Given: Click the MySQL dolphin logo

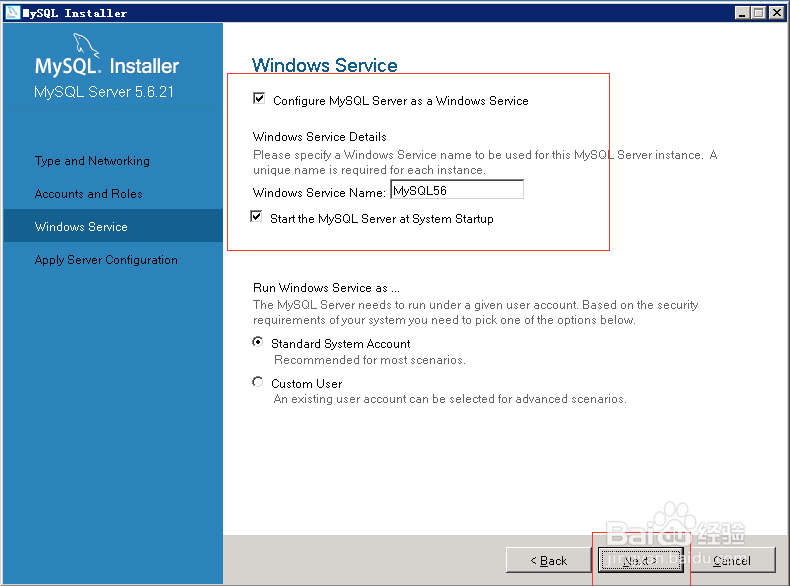Looking at the screenshot, I should pyautogui.click(x=86, y=45).
